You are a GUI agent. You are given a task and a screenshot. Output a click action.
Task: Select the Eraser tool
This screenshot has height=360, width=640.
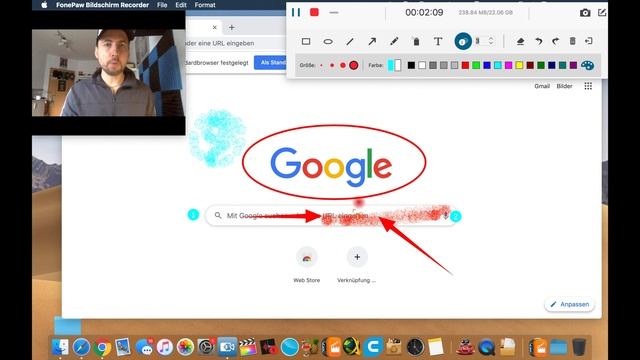point(520,41)
